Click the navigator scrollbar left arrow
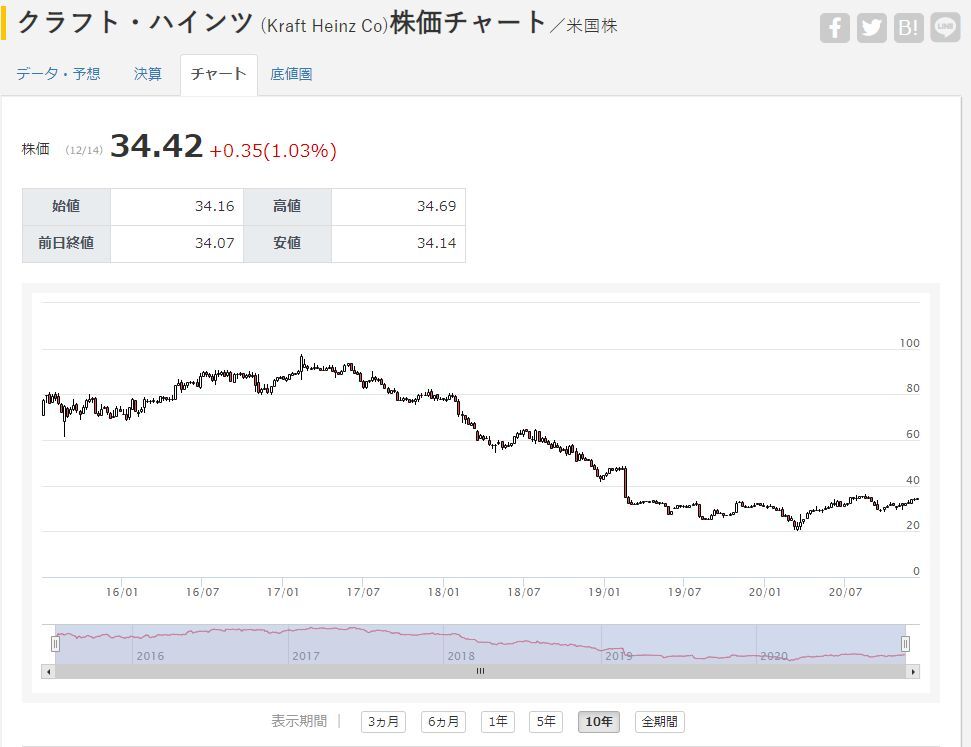The height and width of the screenshot is (747, 971). point(48,671)
